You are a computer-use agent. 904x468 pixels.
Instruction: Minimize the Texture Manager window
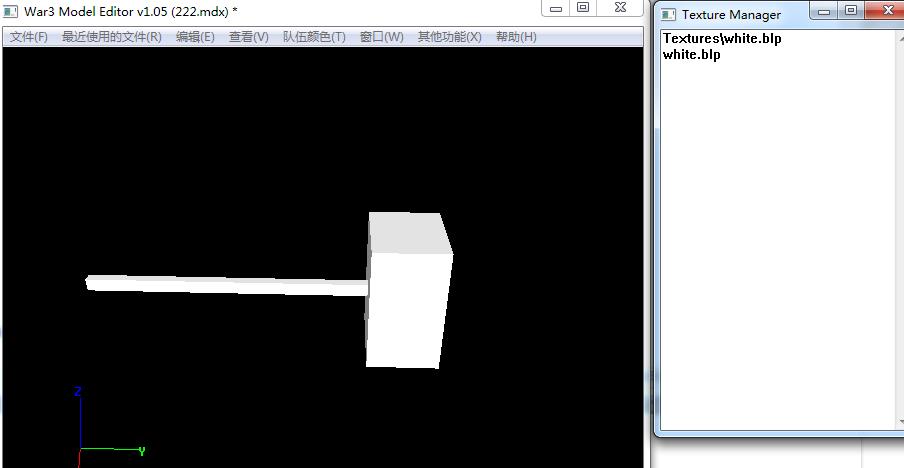pyautogui.click(x=824, y=11)
